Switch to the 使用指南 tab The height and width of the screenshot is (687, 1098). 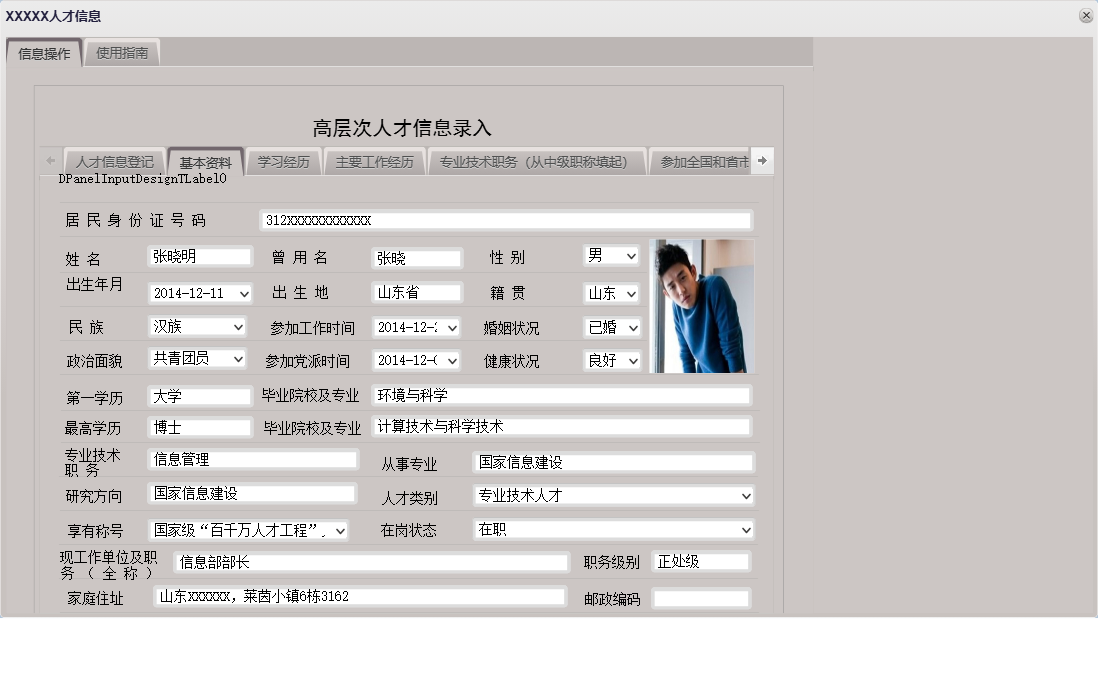click(x=122, y=52)
